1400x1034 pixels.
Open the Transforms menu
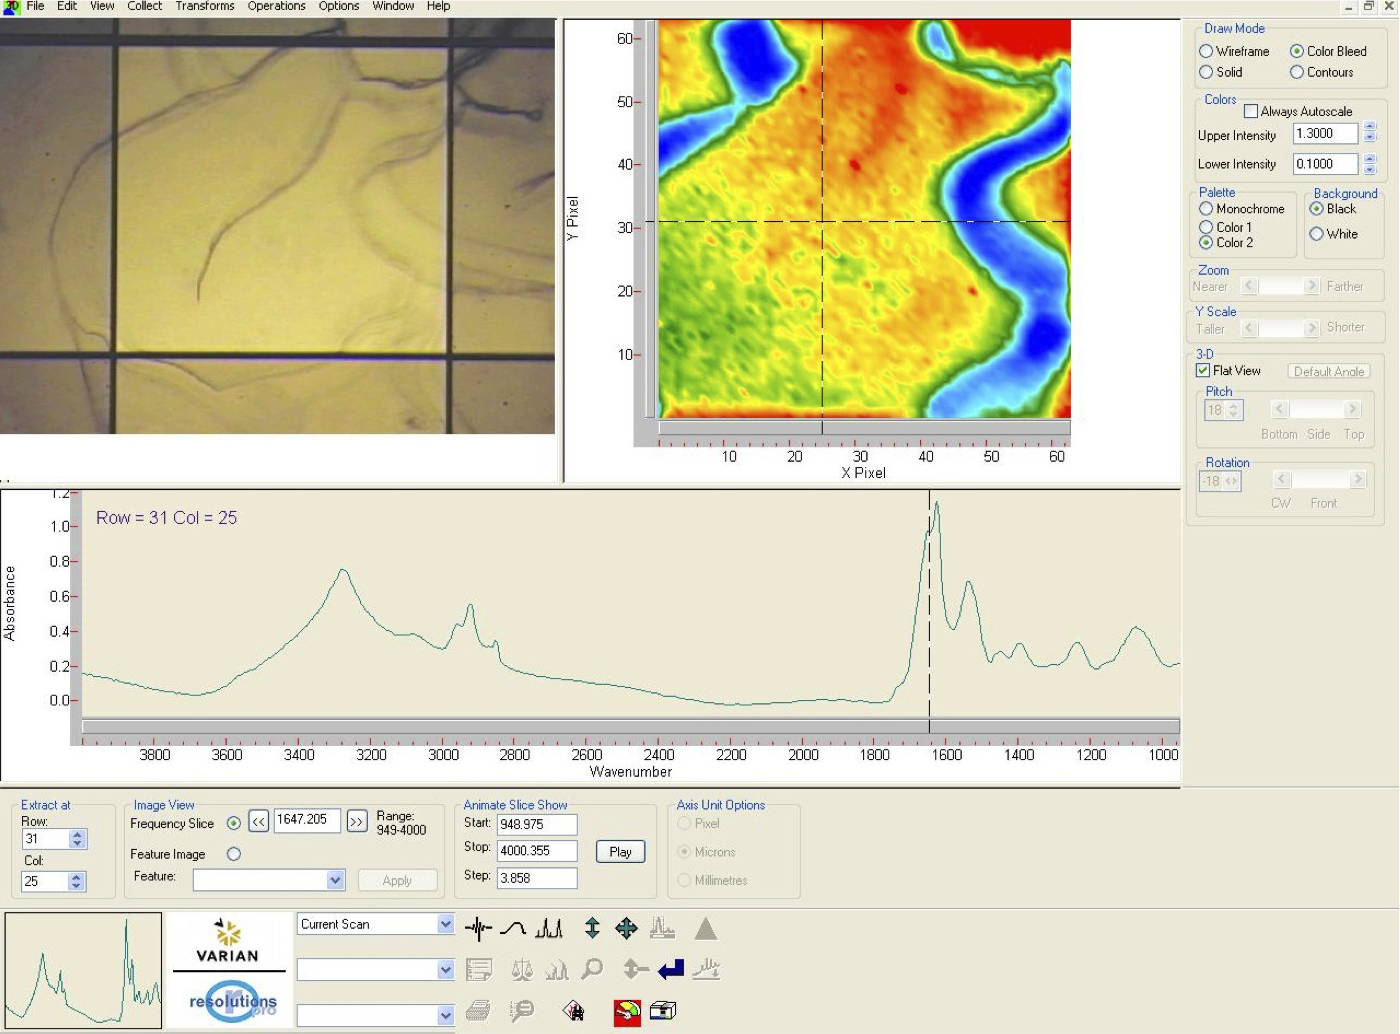pyautogui.click(x=204, y=6)
